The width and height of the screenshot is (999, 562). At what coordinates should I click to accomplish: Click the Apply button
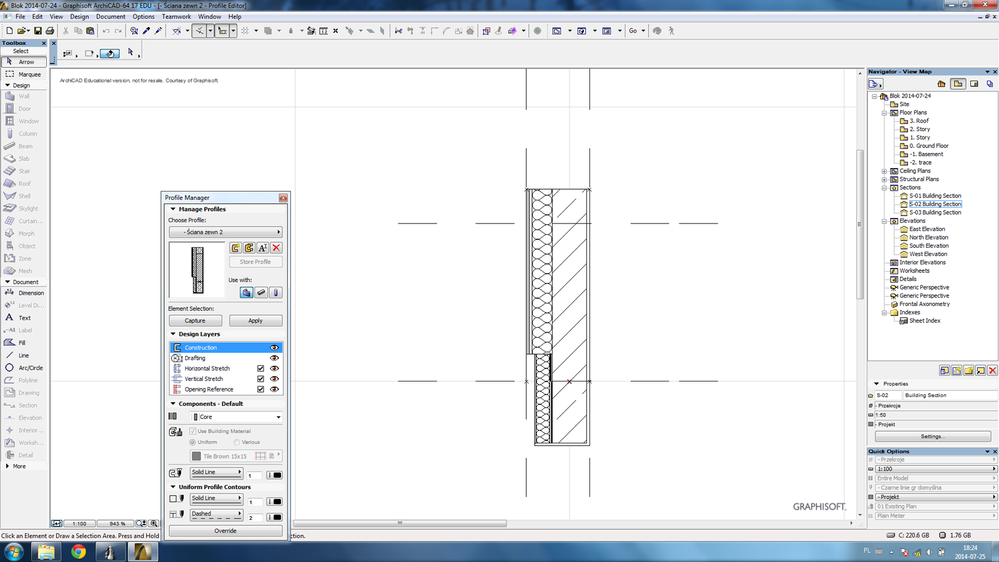point(255,321)
